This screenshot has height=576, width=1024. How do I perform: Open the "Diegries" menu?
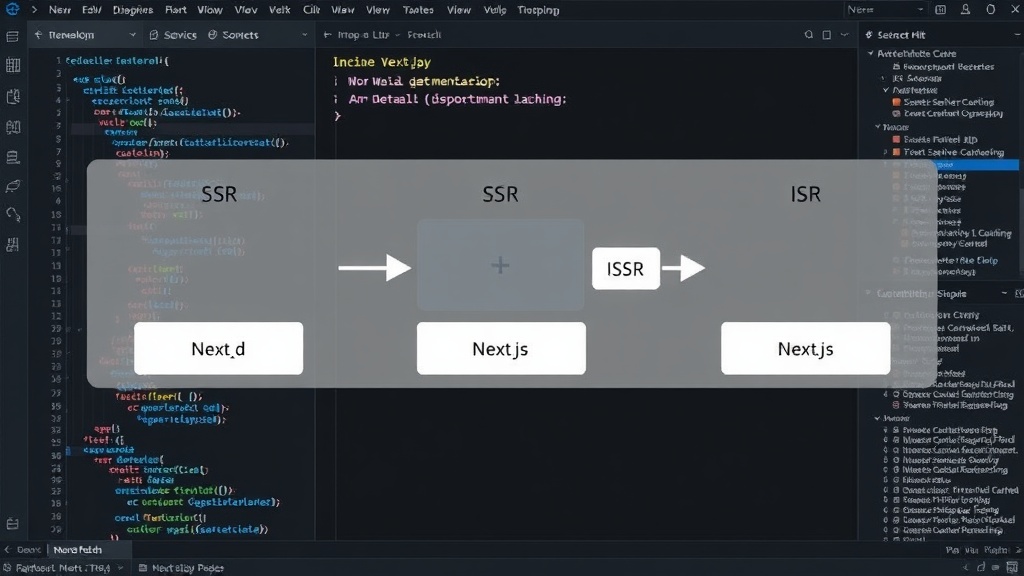pyautogui.click(x=133, y=10)
